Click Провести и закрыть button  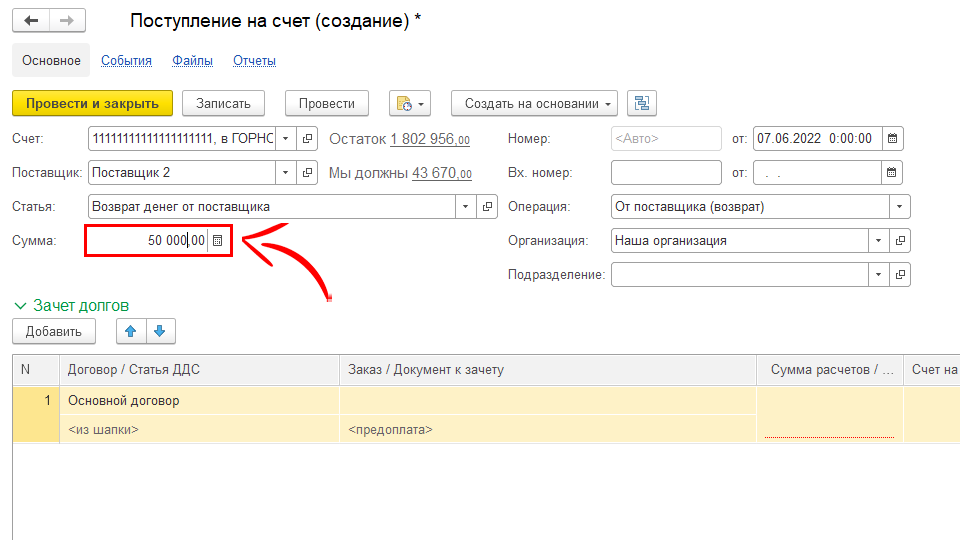coord(92,104)
